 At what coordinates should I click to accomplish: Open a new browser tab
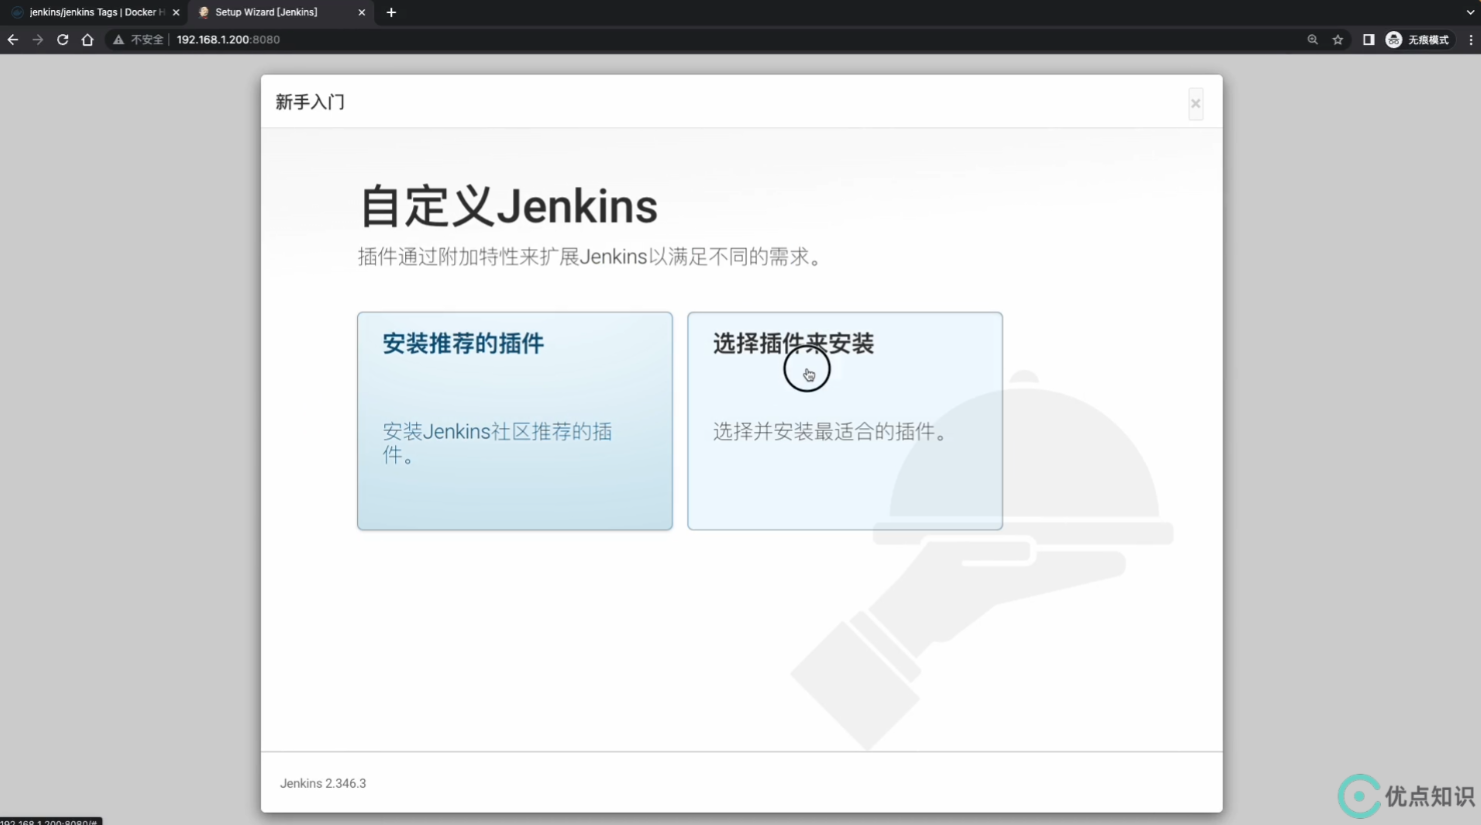[391, 12]
